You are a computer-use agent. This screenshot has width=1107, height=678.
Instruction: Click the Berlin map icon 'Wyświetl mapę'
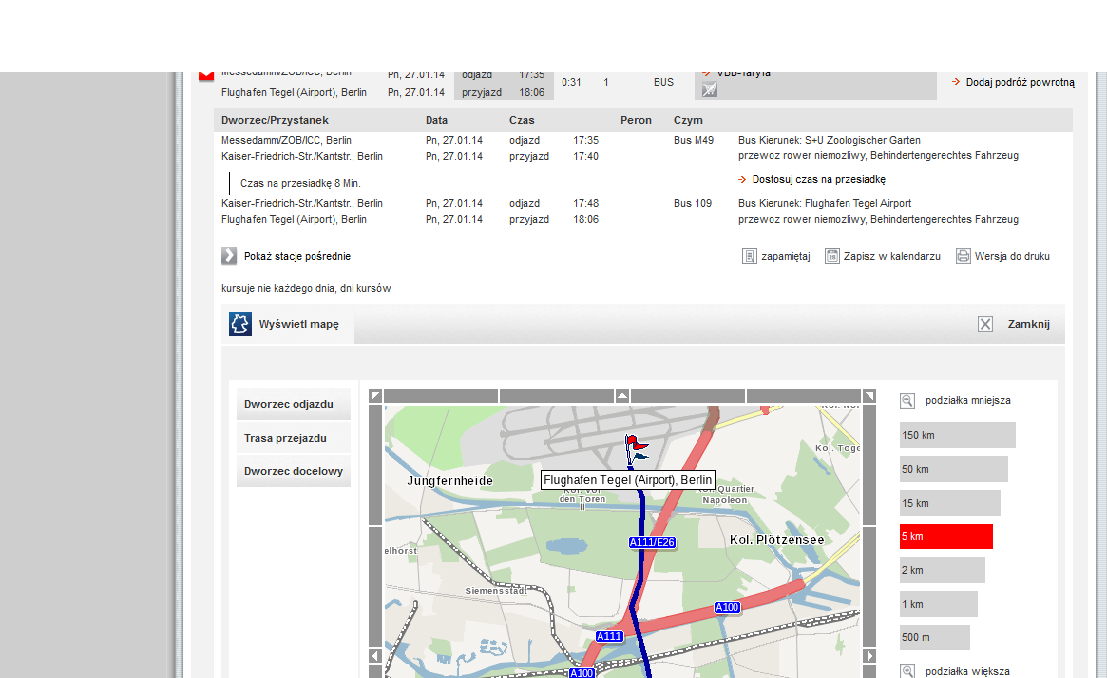tap(240, 324)
